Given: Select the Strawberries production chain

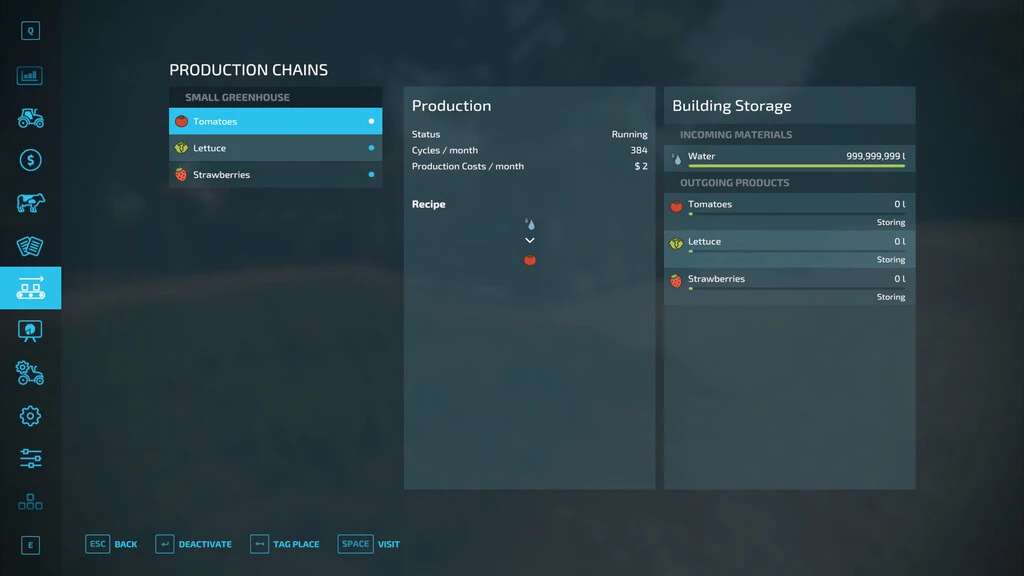Looking at the screenshot, I should [275, 175].
